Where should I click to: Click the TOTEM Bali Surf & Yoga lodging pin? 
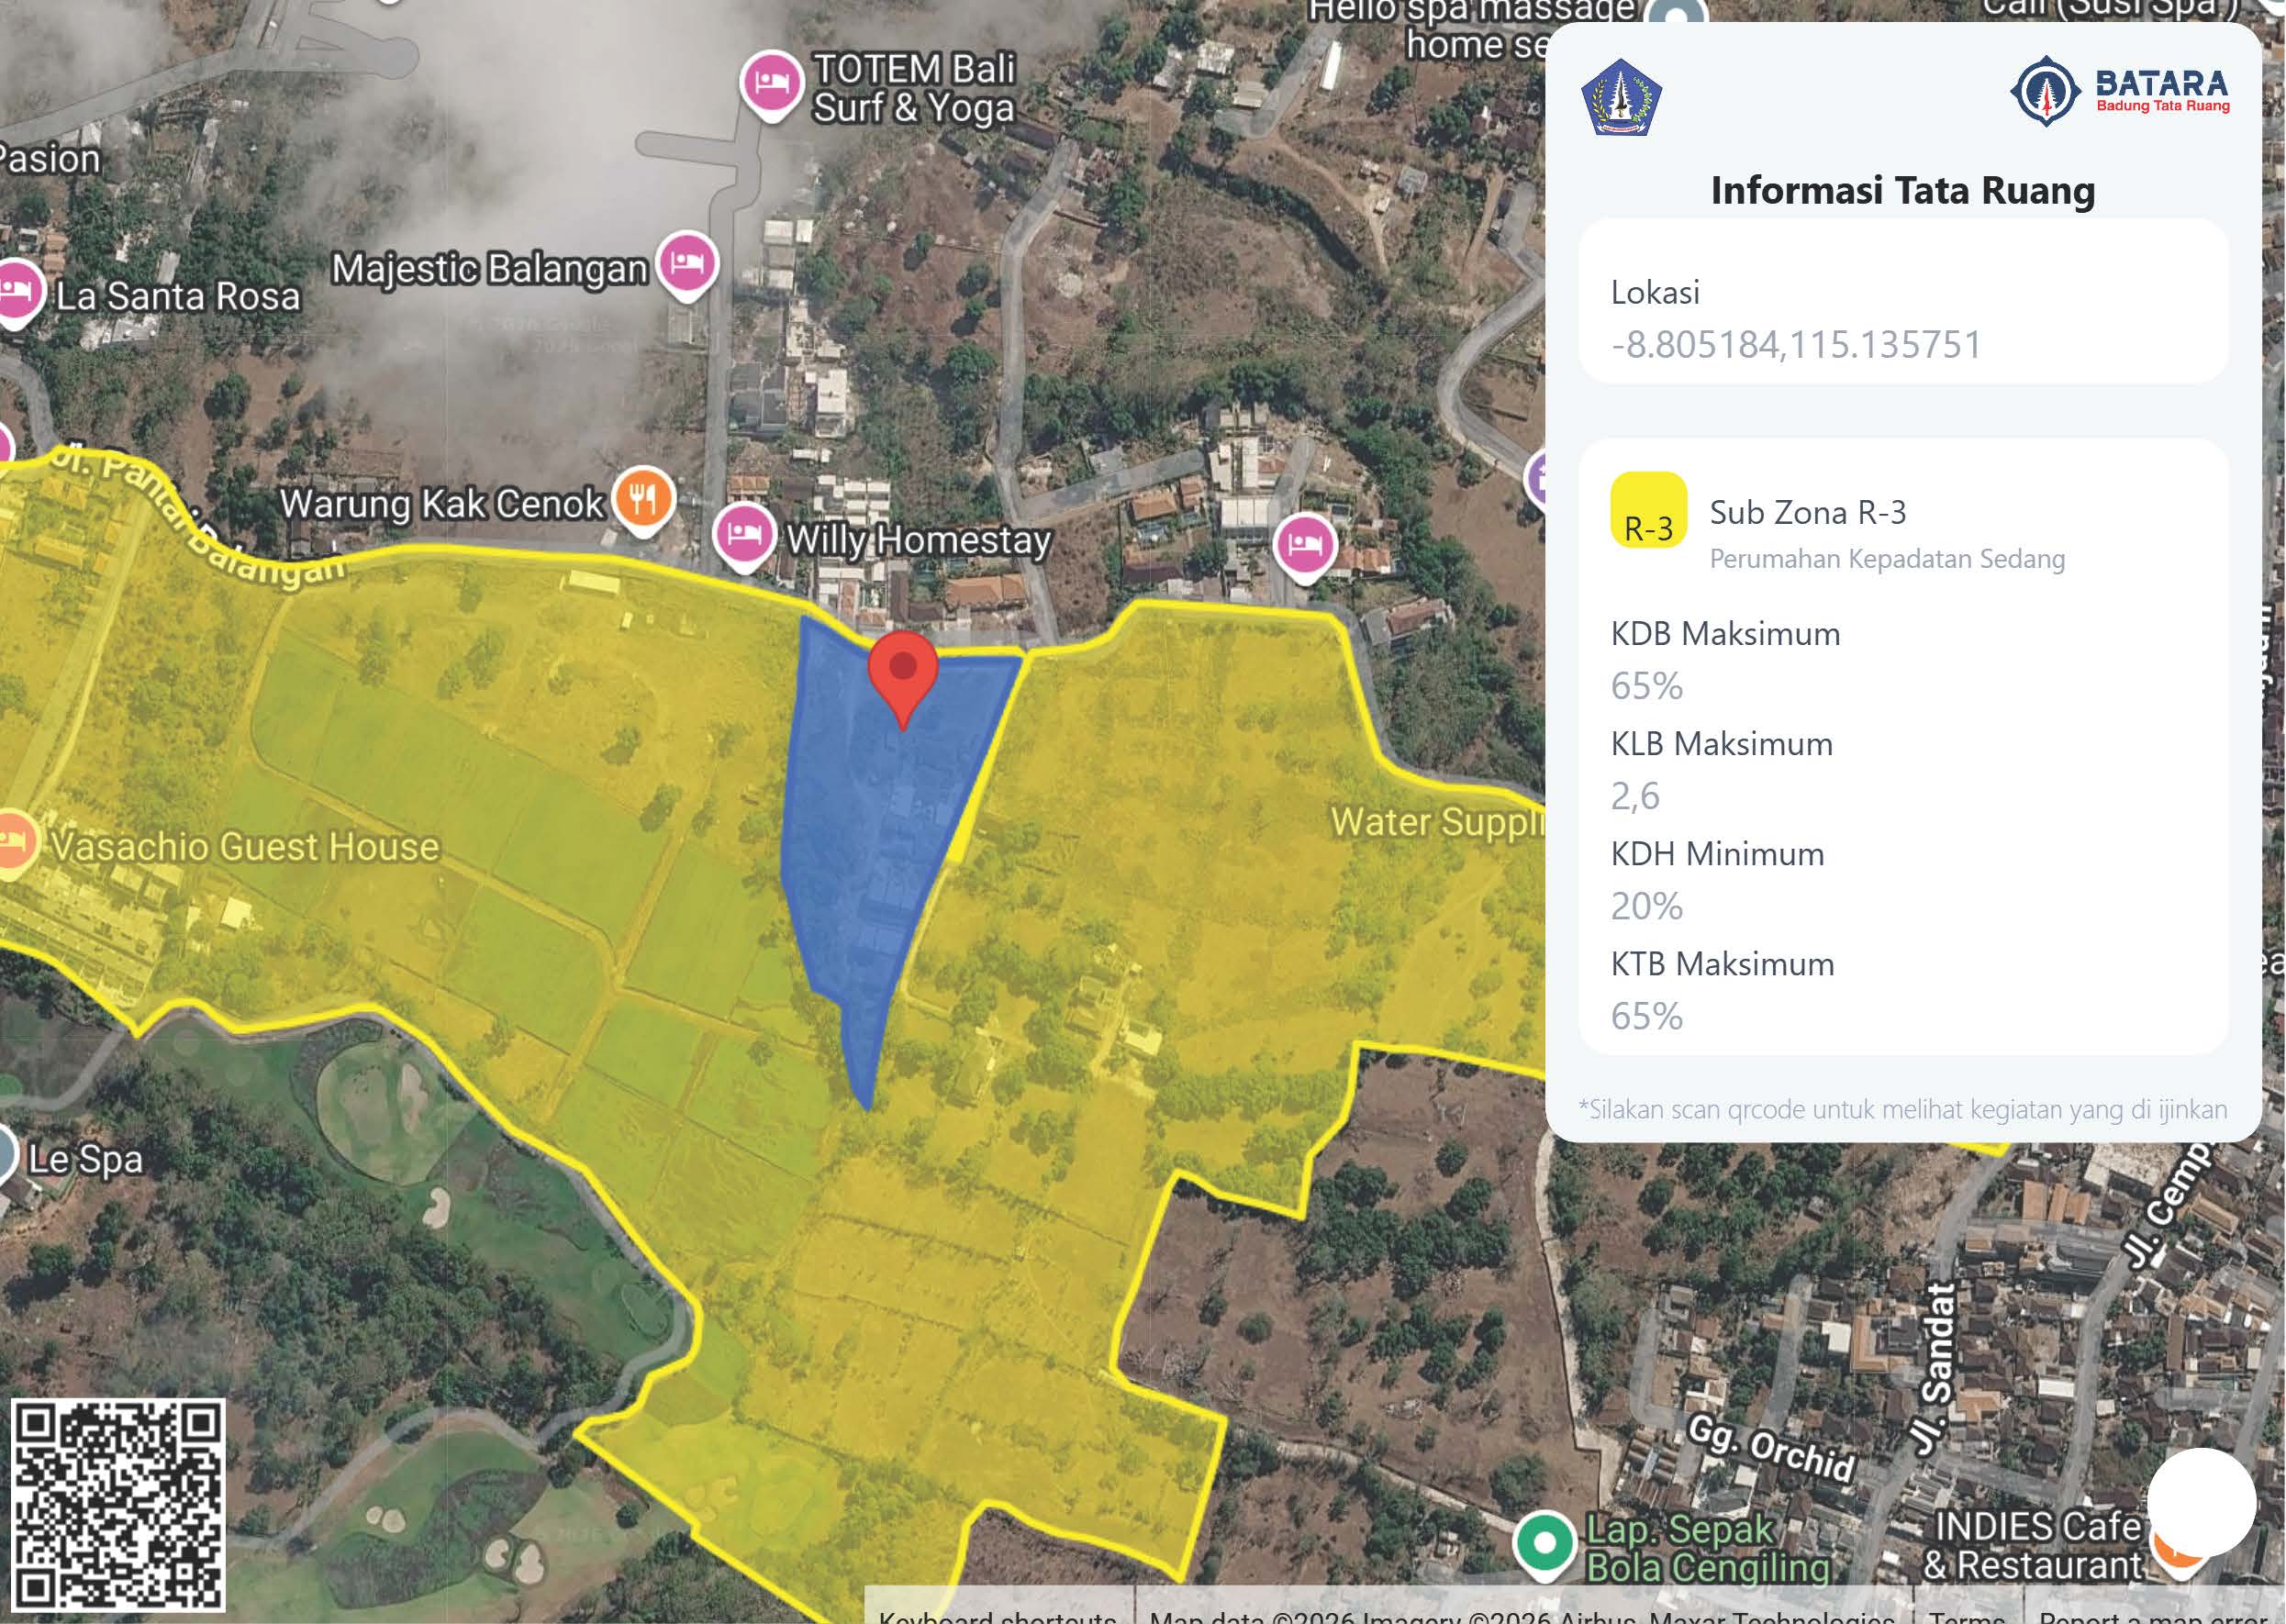[x=770, y=84]
